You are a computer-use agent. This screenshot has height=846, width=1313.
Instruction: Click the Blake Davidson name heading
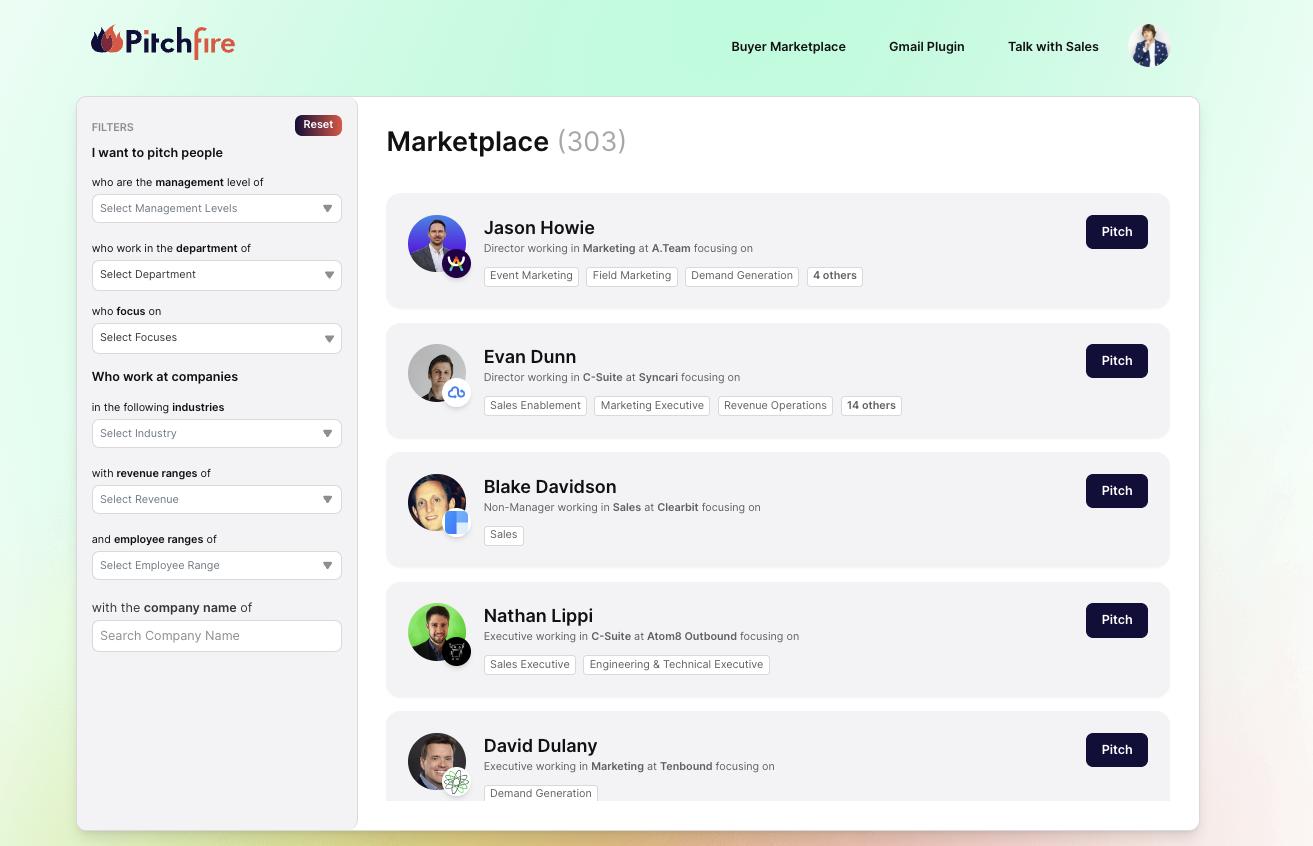550,487
